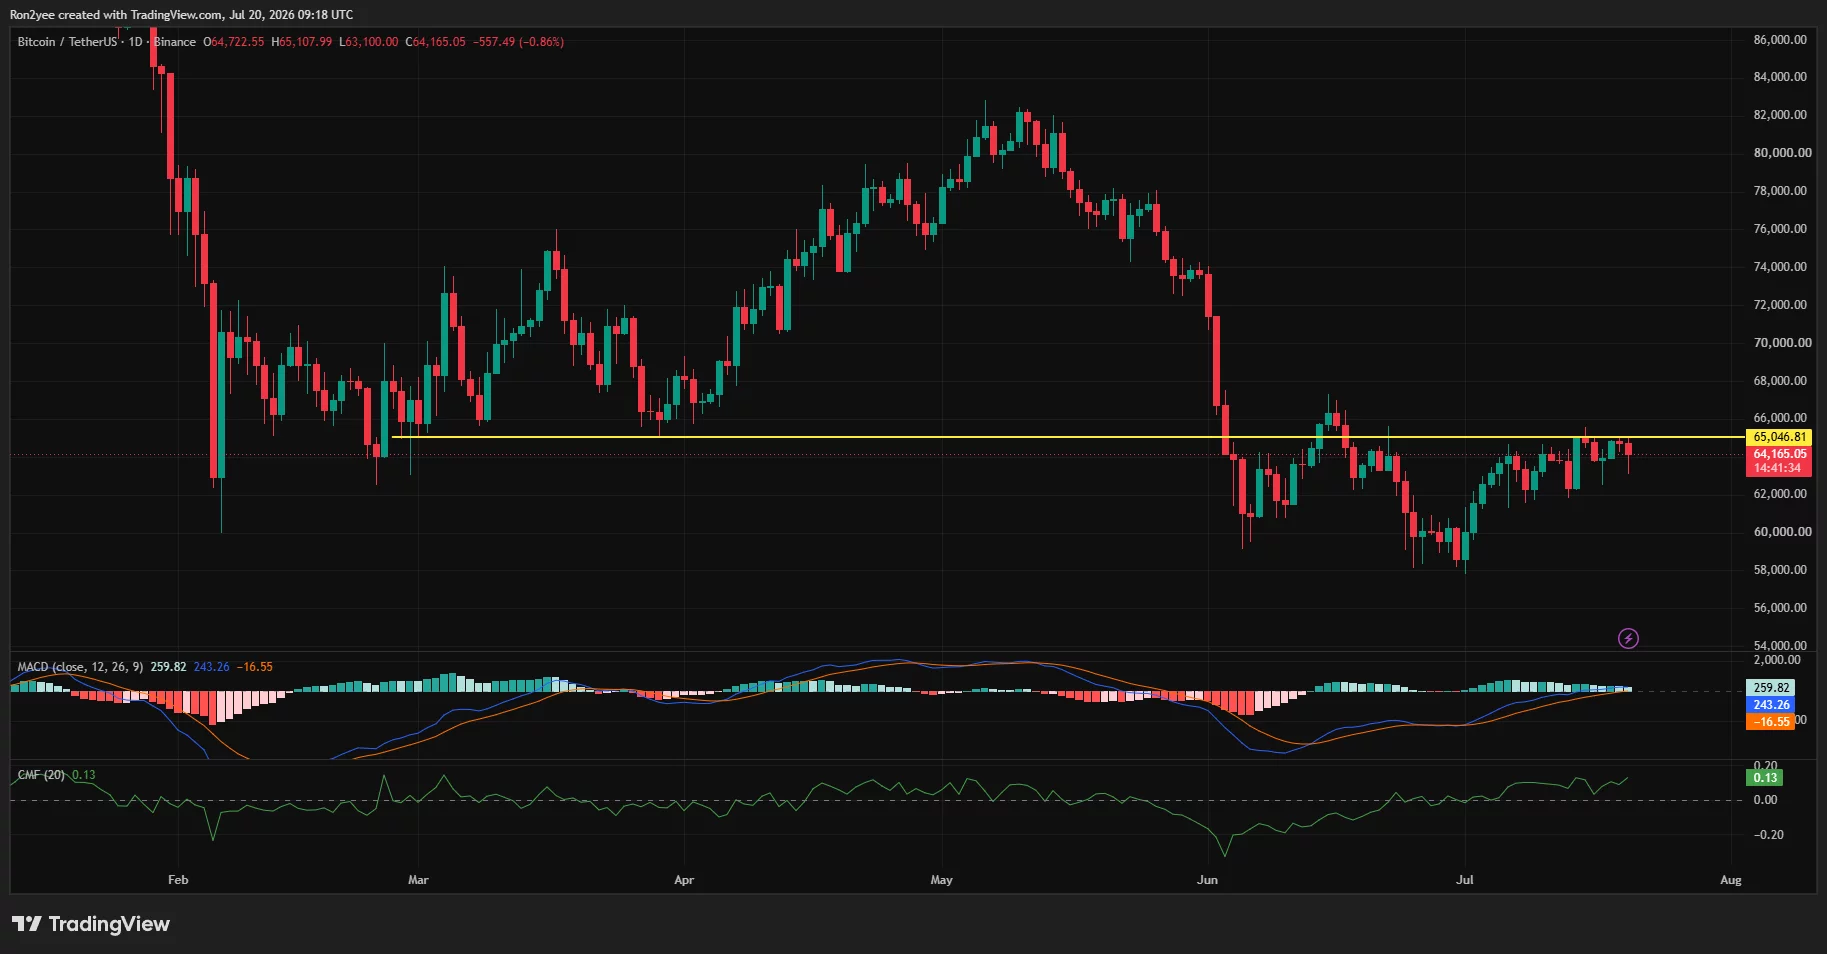Click the yellow horizontal resistance line

pos(1068,437)
